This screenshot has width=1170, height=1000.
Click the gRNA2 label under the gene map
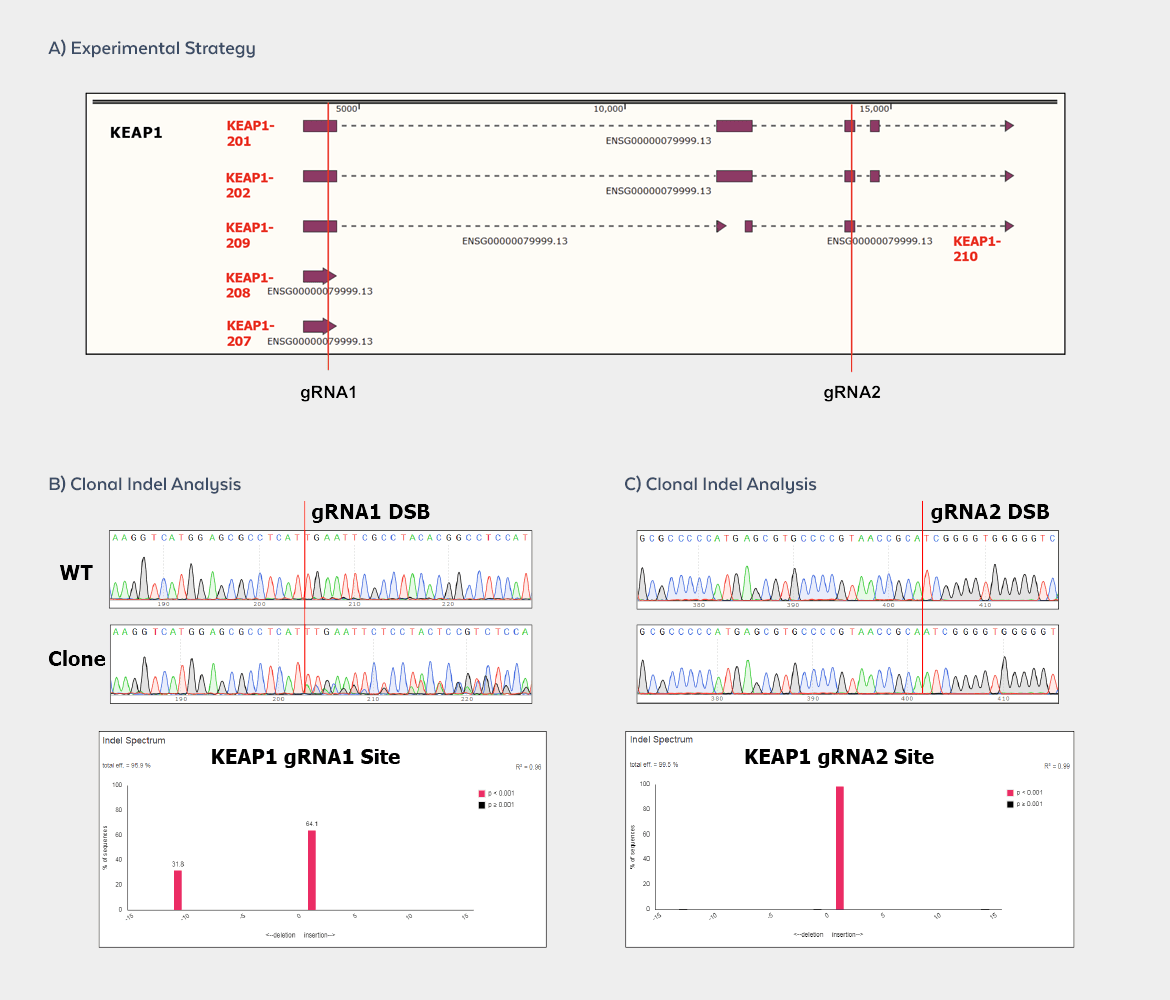point(852,392)
